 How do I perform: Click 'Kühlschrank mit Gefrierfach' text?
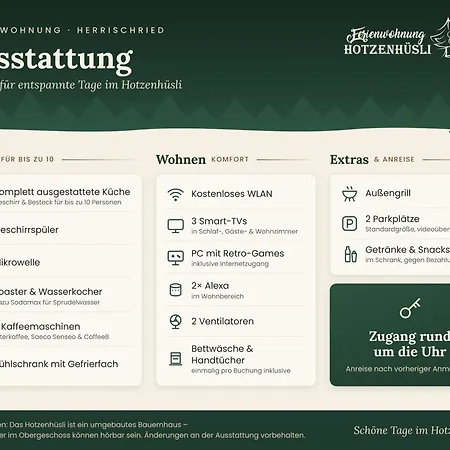pyautogui.click(x=59, y=364)
